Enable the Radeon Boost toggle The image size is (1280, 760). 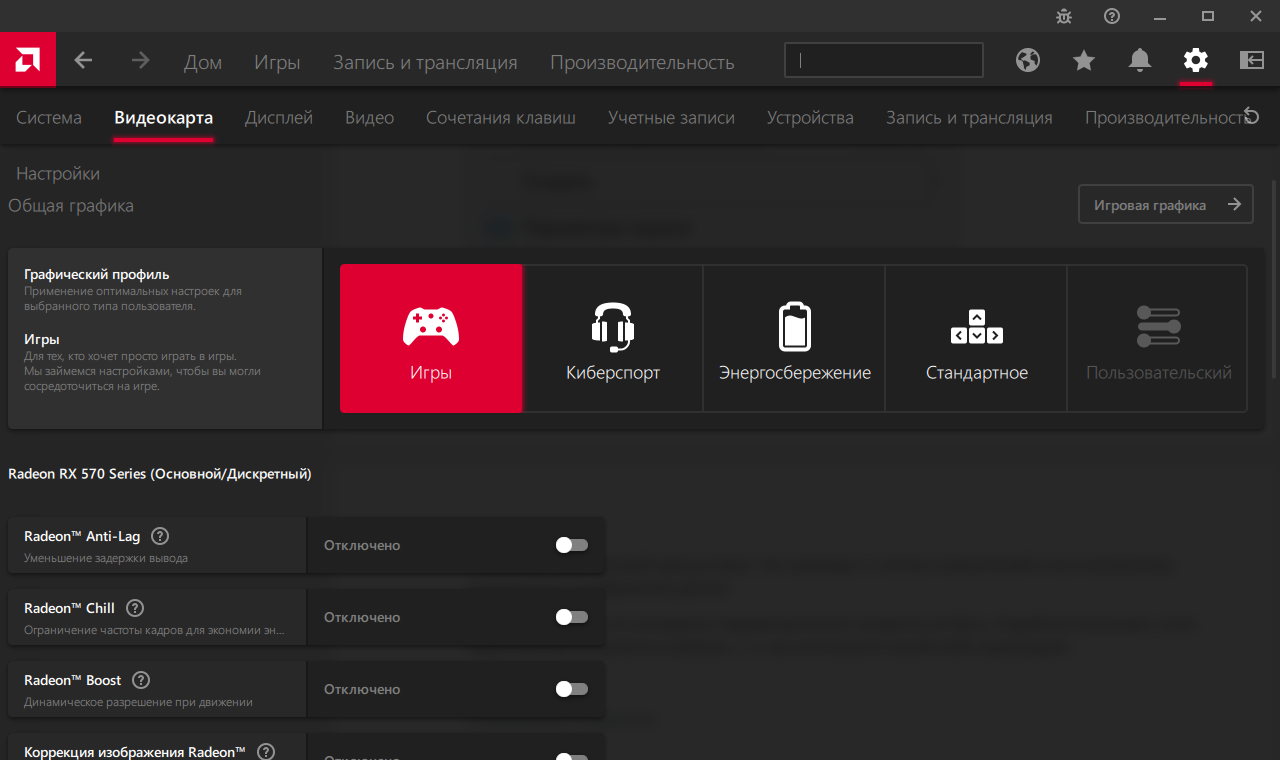pos(571,689)
